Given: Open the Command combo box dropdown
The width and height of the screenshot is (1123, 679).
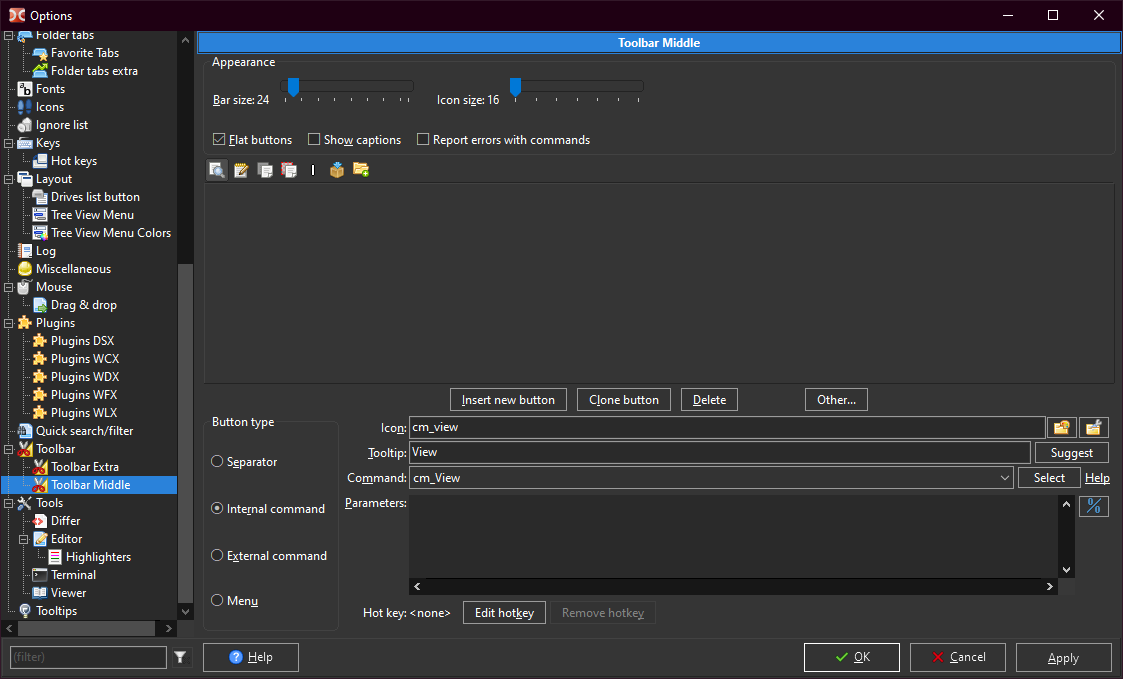Looking at the screenshot, I should [1005, 478].
